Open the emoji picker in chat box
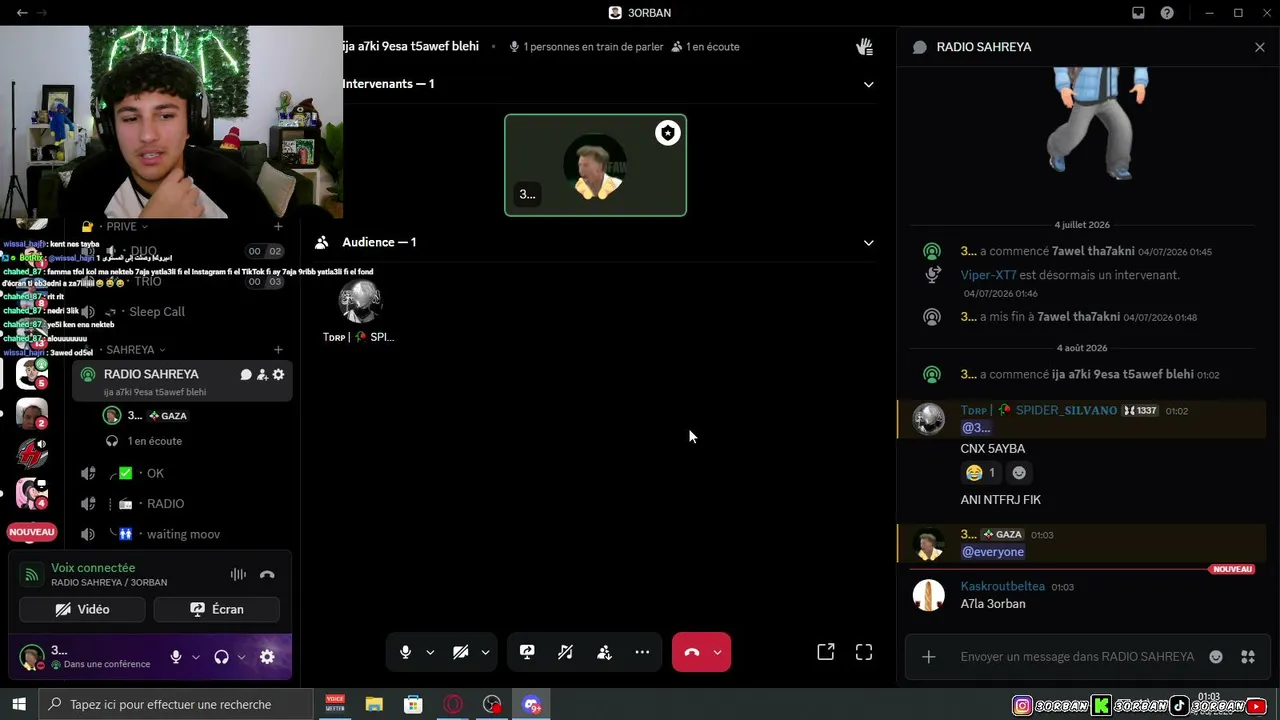 coord(1216,657)
